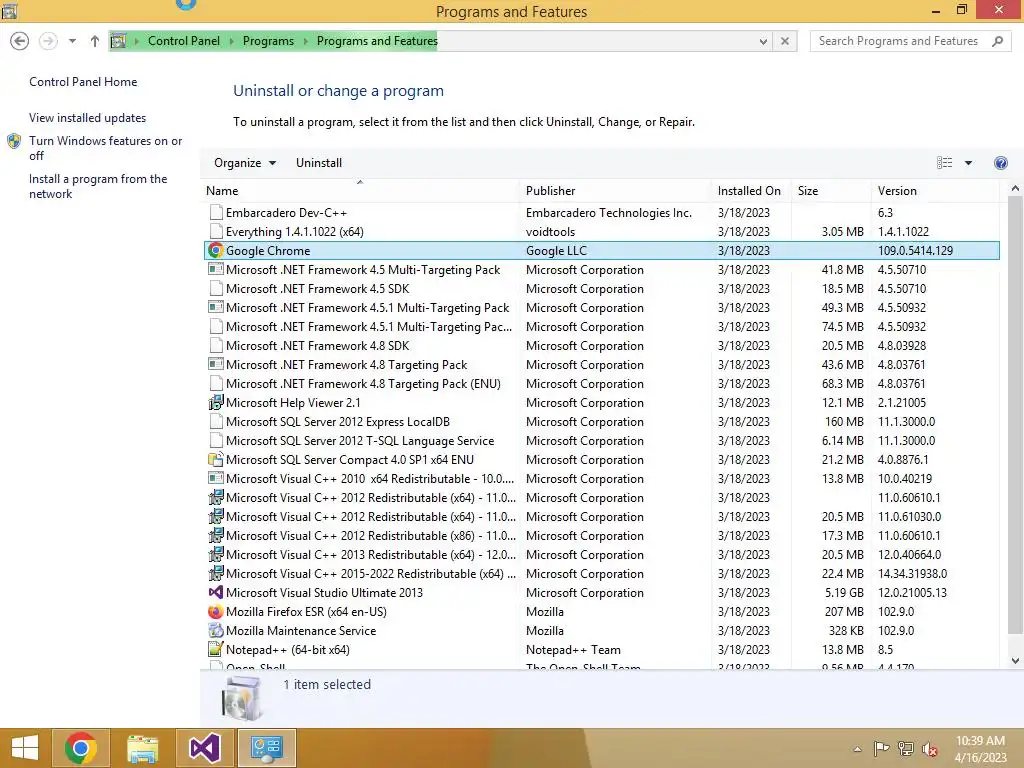This screenshot has width=1024, height=768.
Task: Click the list scrollbar down arrow
Action: (1015, 660)
